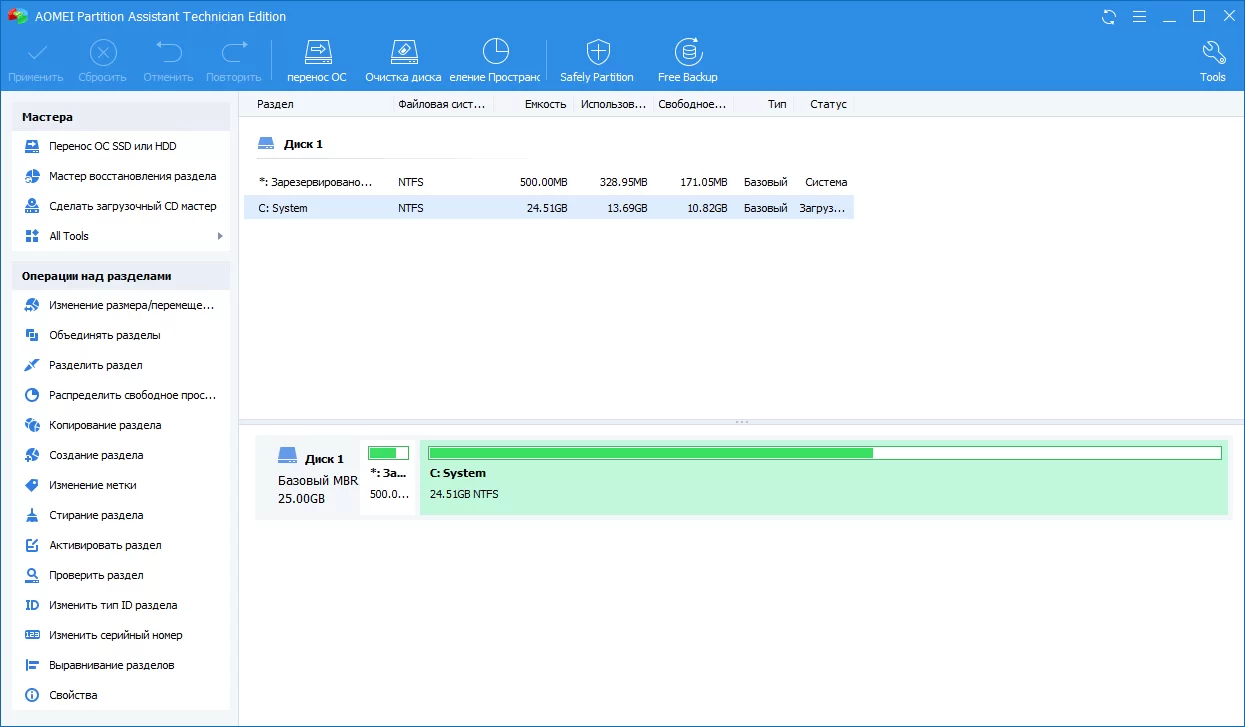The width and height of the screenshot is (1245, 727).
Task: Select the Зарезервировано partition row
Action: click(549, 182)
